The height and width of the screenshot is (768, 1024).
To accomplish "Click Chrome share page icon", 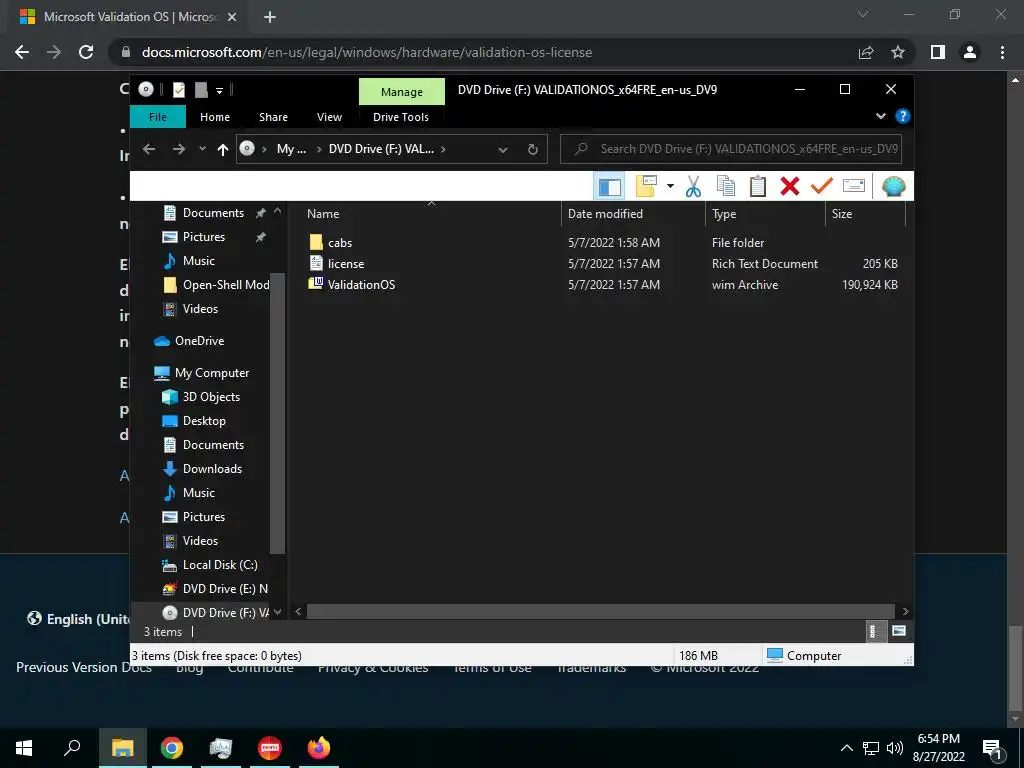I will coord(866,52).
